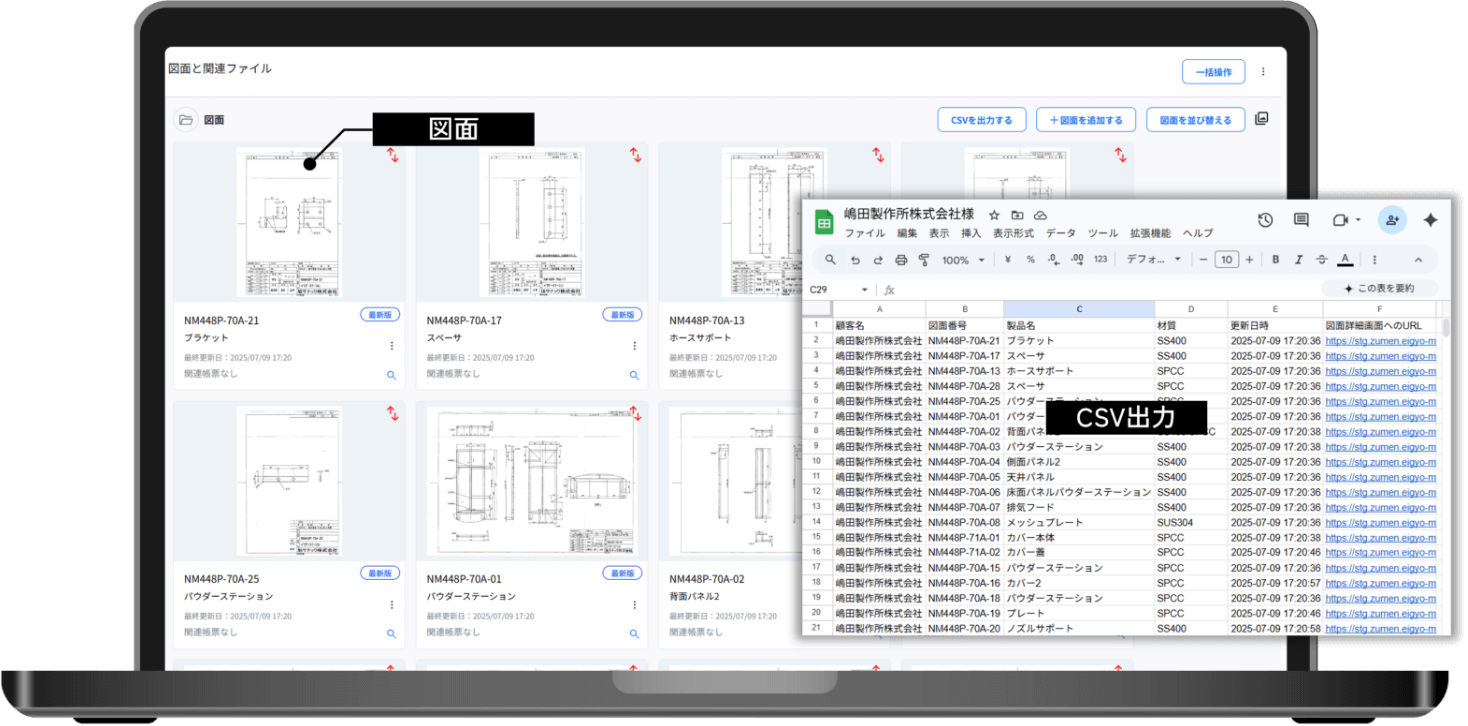The height and width of the screenshot is (726, 1468).
Task: Click red swap arrows on NM448P-70A-17 card
Action: coord(635,155)
